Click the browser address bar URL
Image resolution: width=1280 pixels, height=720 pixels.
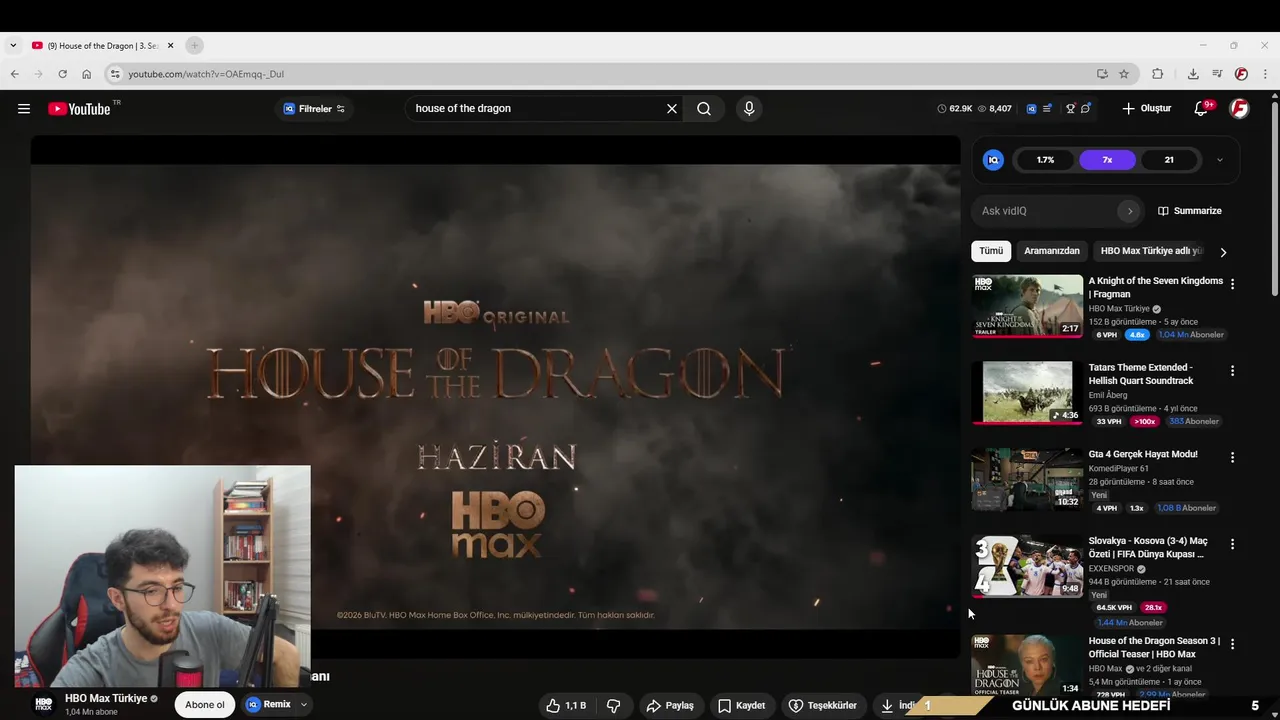(x=206, y=74)
